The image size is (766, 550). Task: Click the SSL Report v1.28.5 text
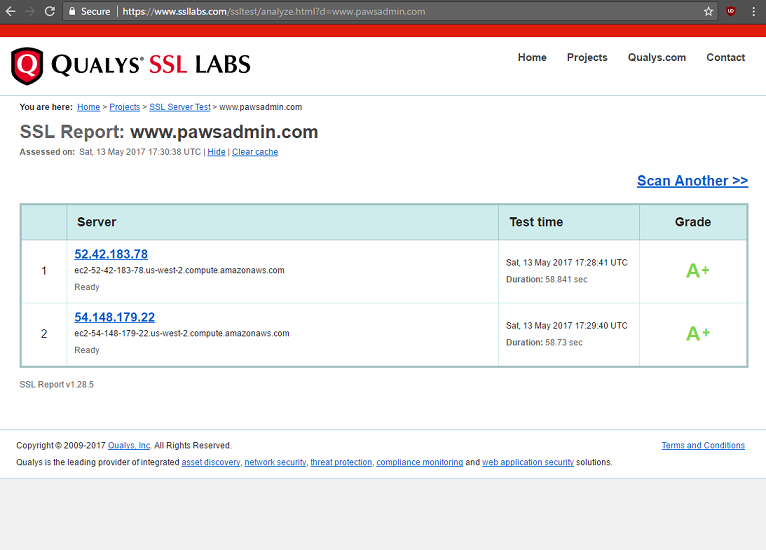click(x=57, y=384)
